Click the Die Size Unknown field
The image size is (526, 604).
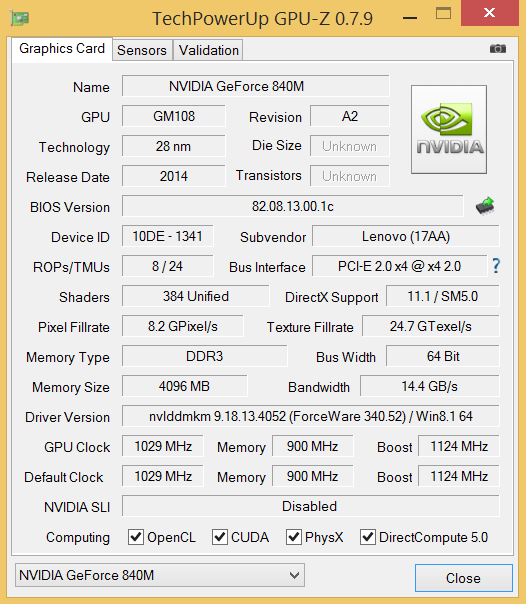350,146
